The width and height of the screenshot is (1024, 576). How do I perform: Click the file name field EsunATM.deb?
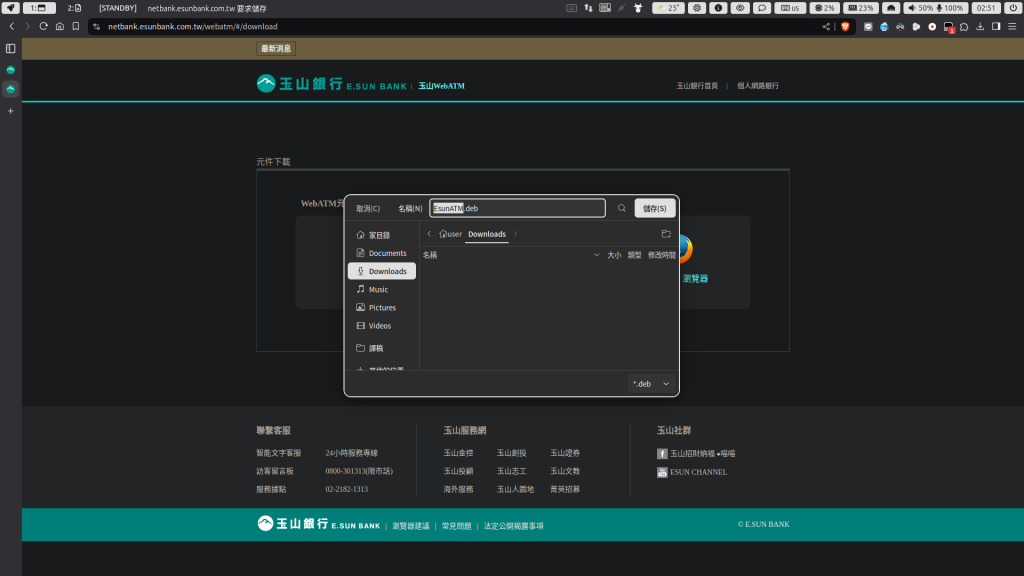pyautogui.click(x=517, y=208)
